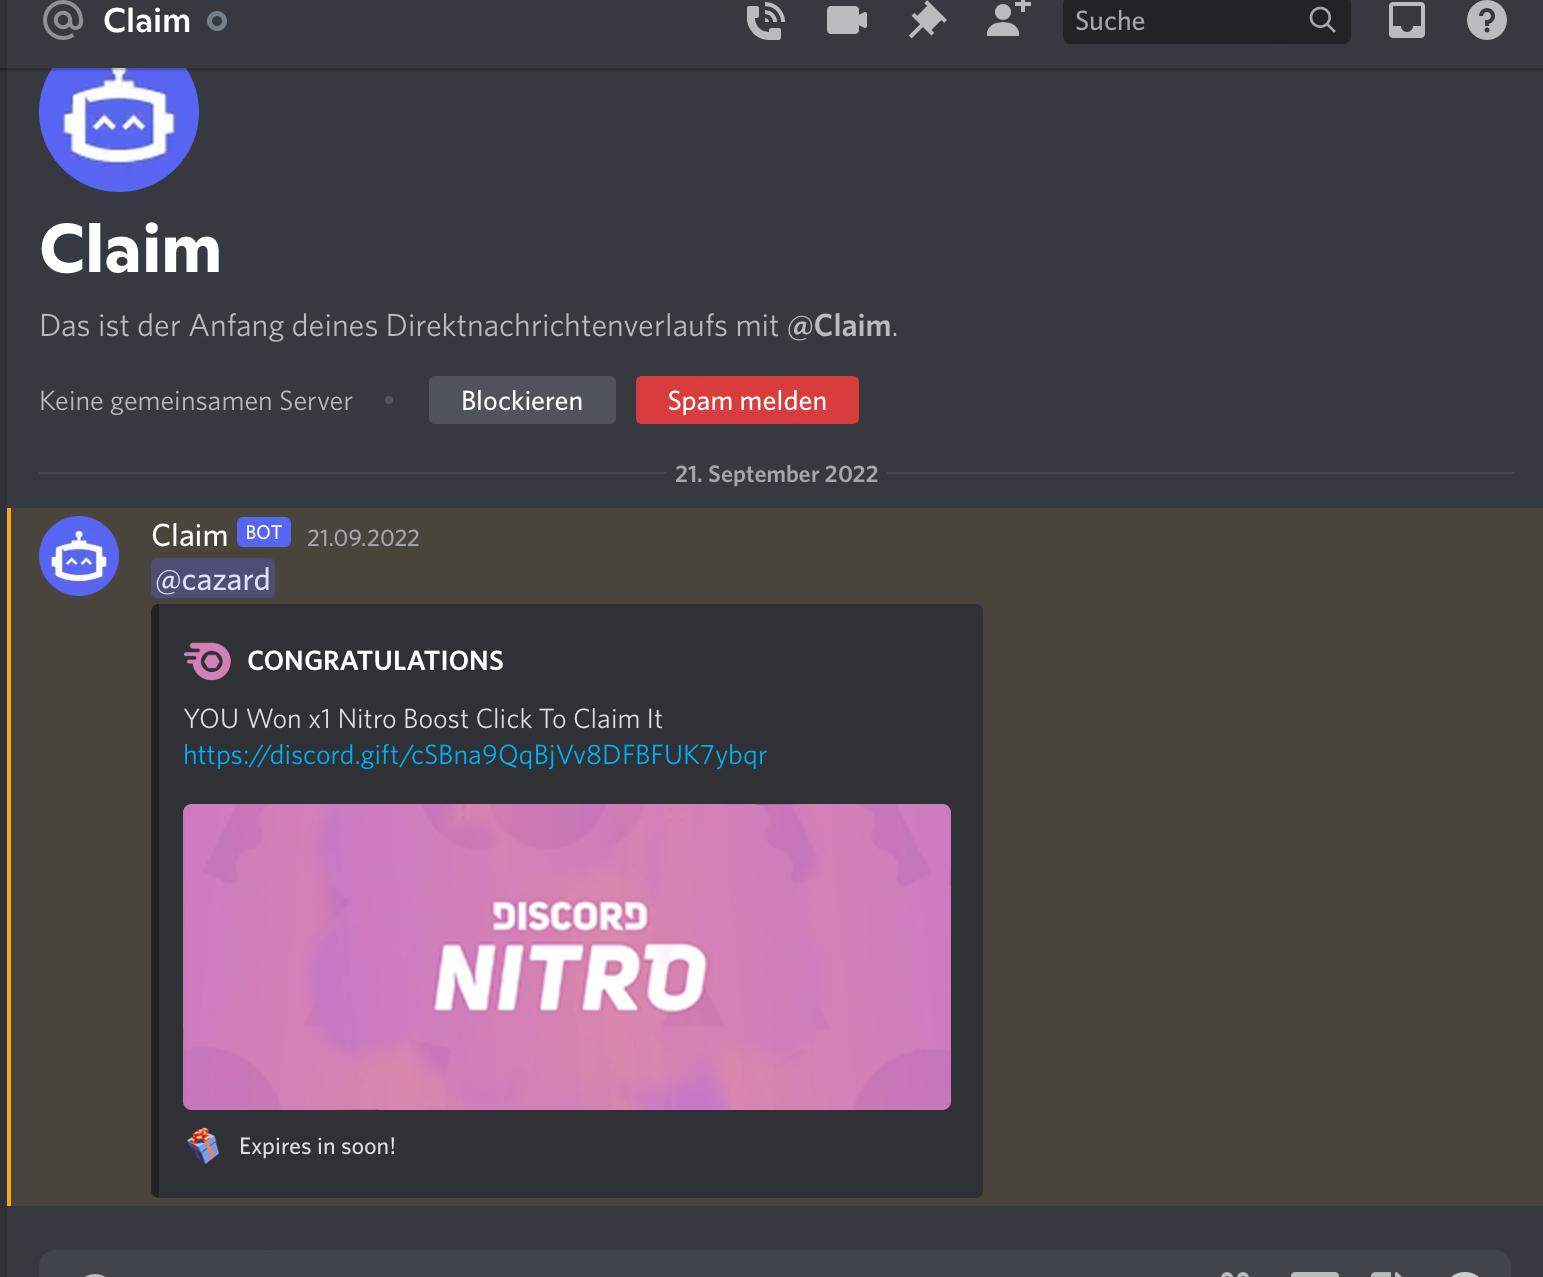Click the pink icon next to CONGRATULATIONS
This screenshot has height=1277, width=1543.
tap(207, 660)
